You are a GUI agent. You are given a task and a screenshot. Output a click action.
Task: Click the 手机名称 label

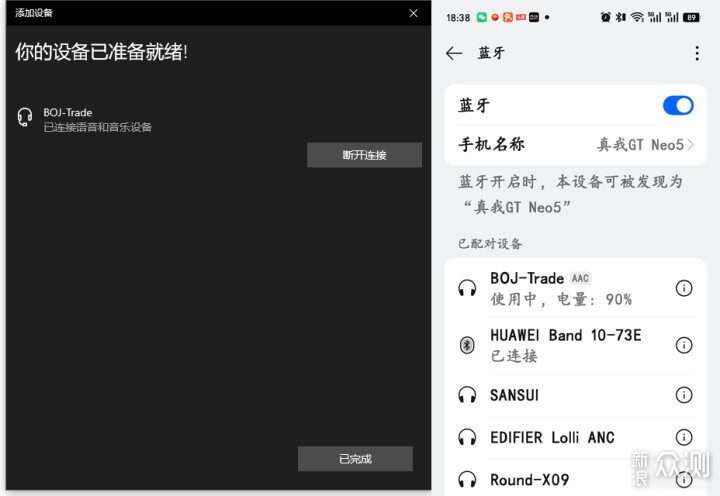point(491,145)
